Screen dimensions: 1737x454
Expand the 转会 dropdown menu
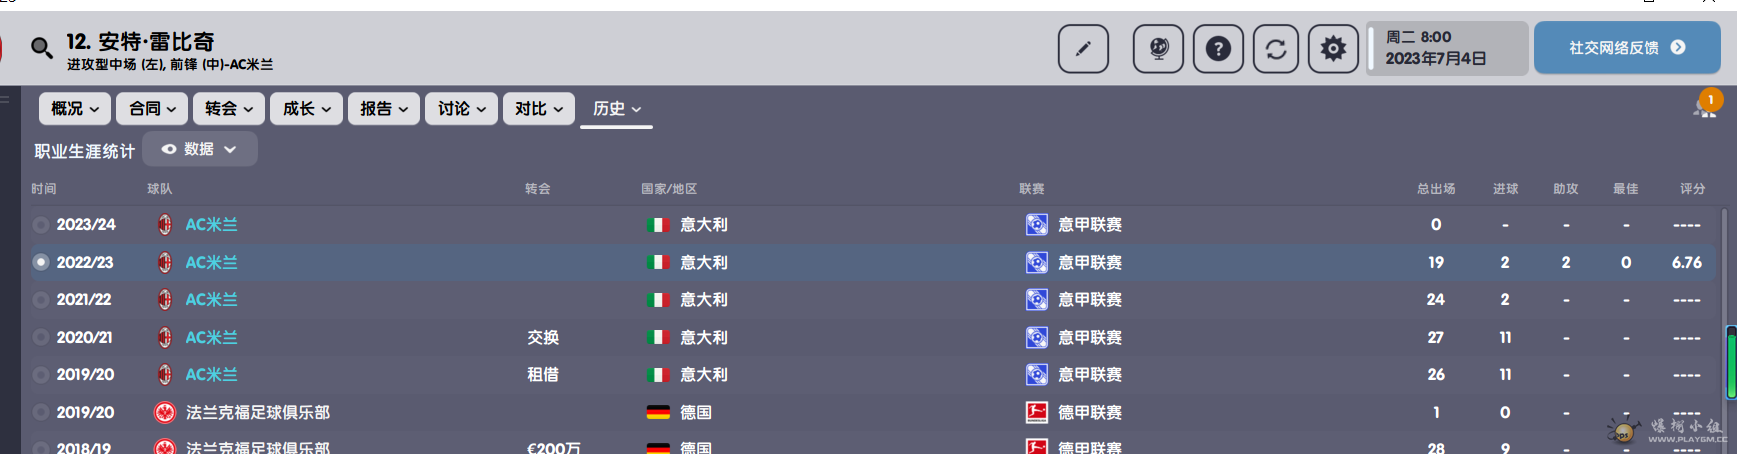coord(229,108)
